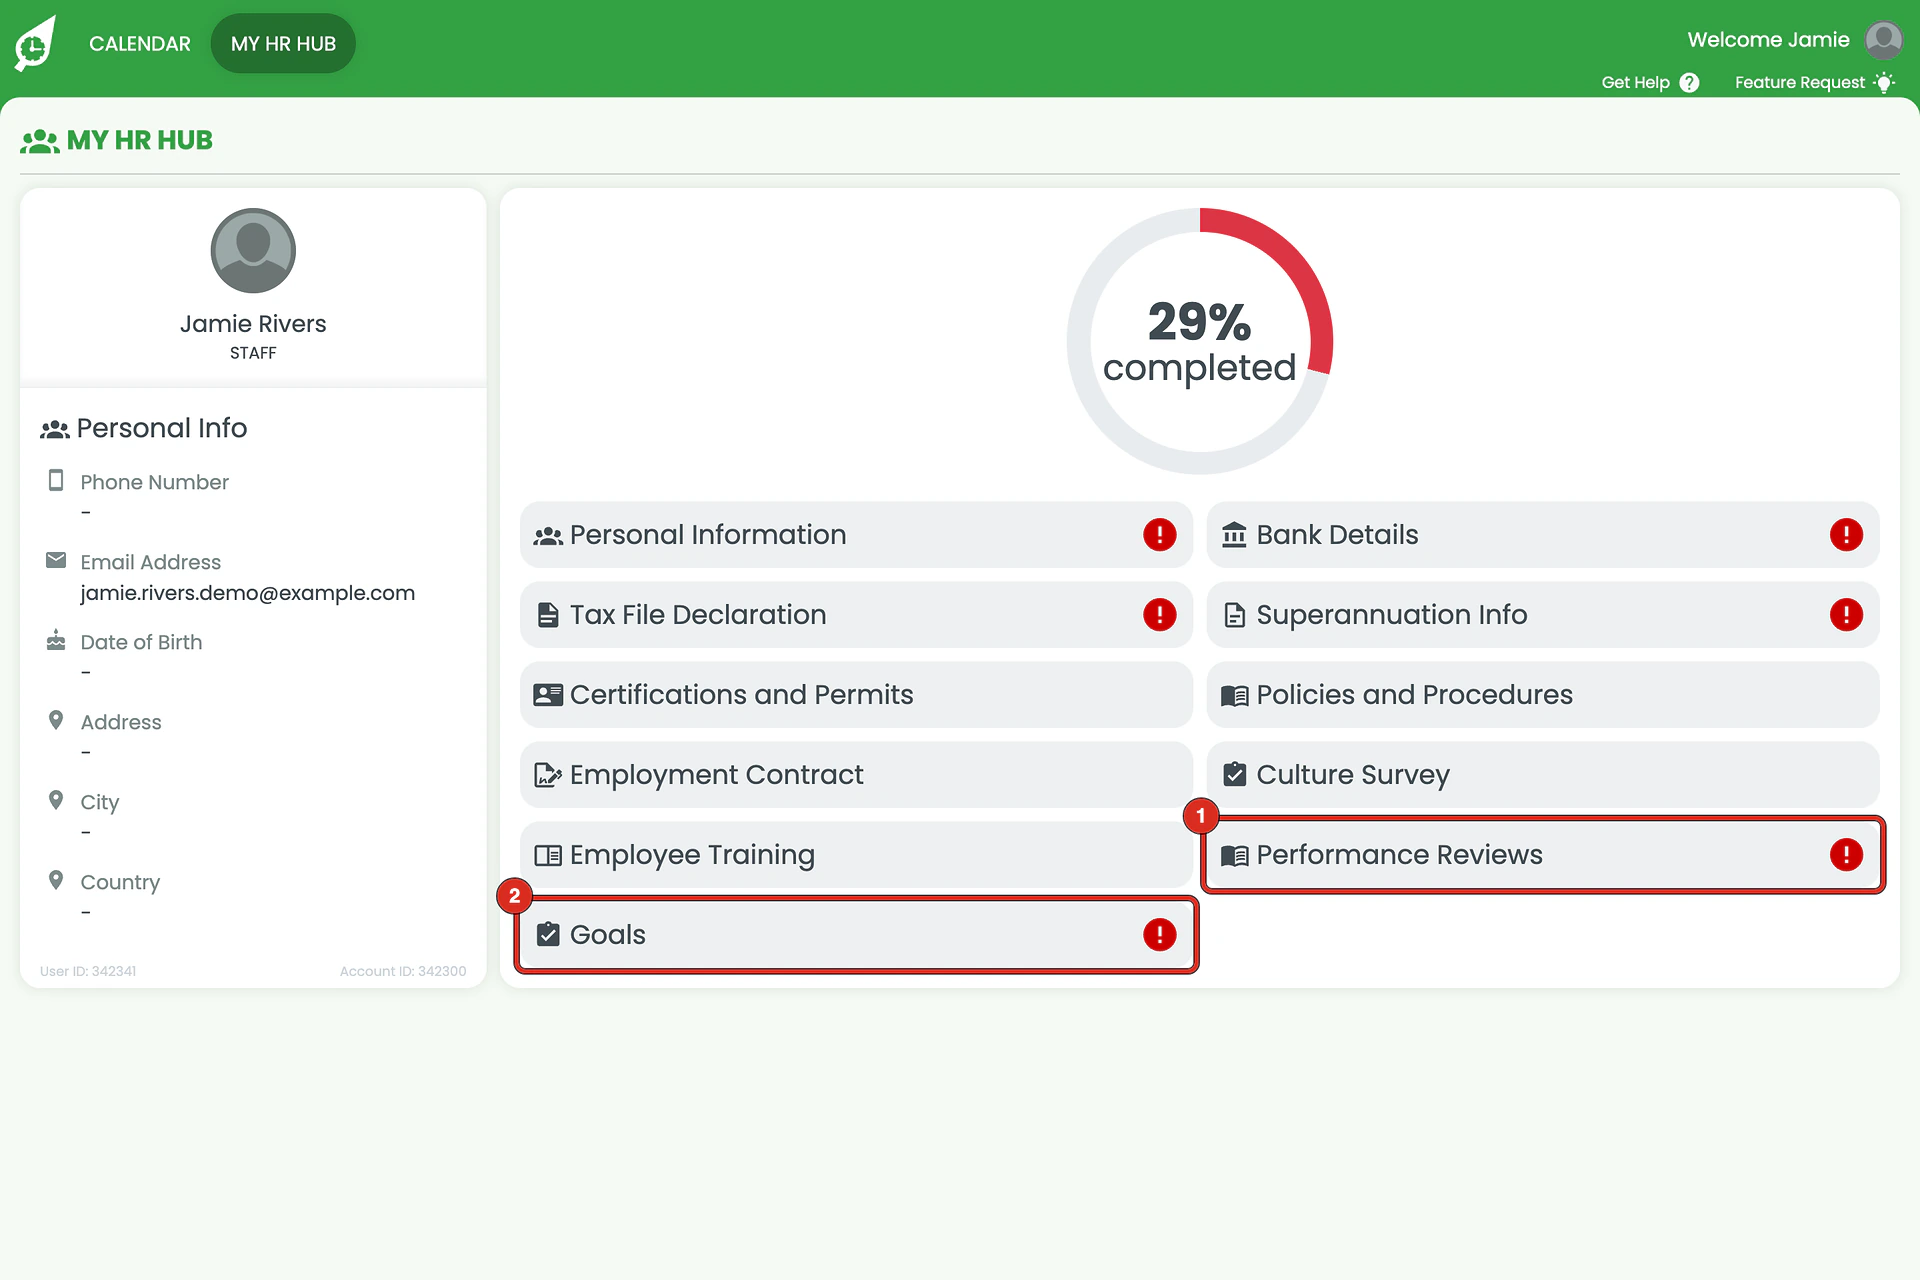Click the Phone Number label
The image size is (1920, 1280).
coord(154,482)
